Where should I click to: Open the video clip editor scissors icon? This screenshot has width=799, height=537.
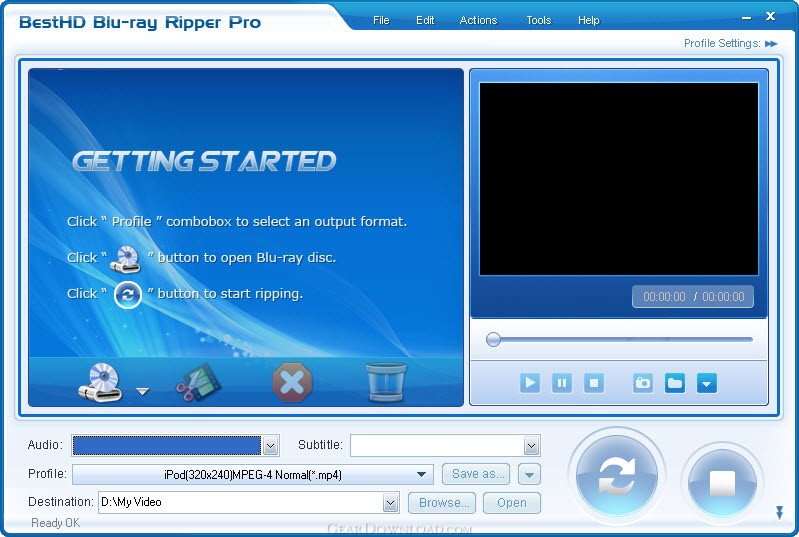[x=198, y=382]
